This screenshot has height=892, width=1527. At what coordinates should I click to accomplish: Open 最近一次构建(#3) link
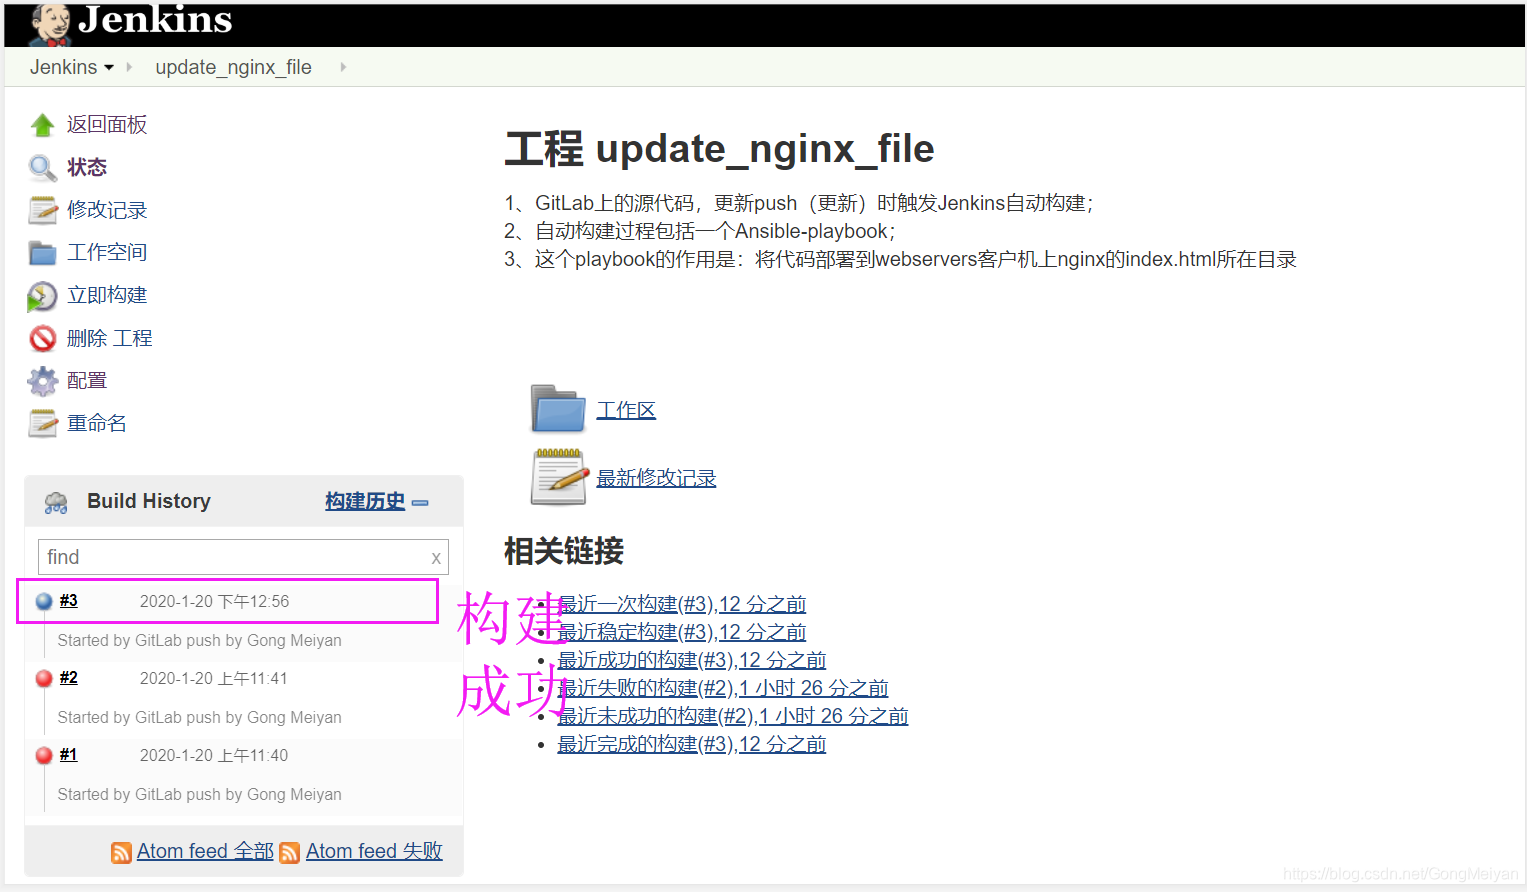(x=682, y=605)
